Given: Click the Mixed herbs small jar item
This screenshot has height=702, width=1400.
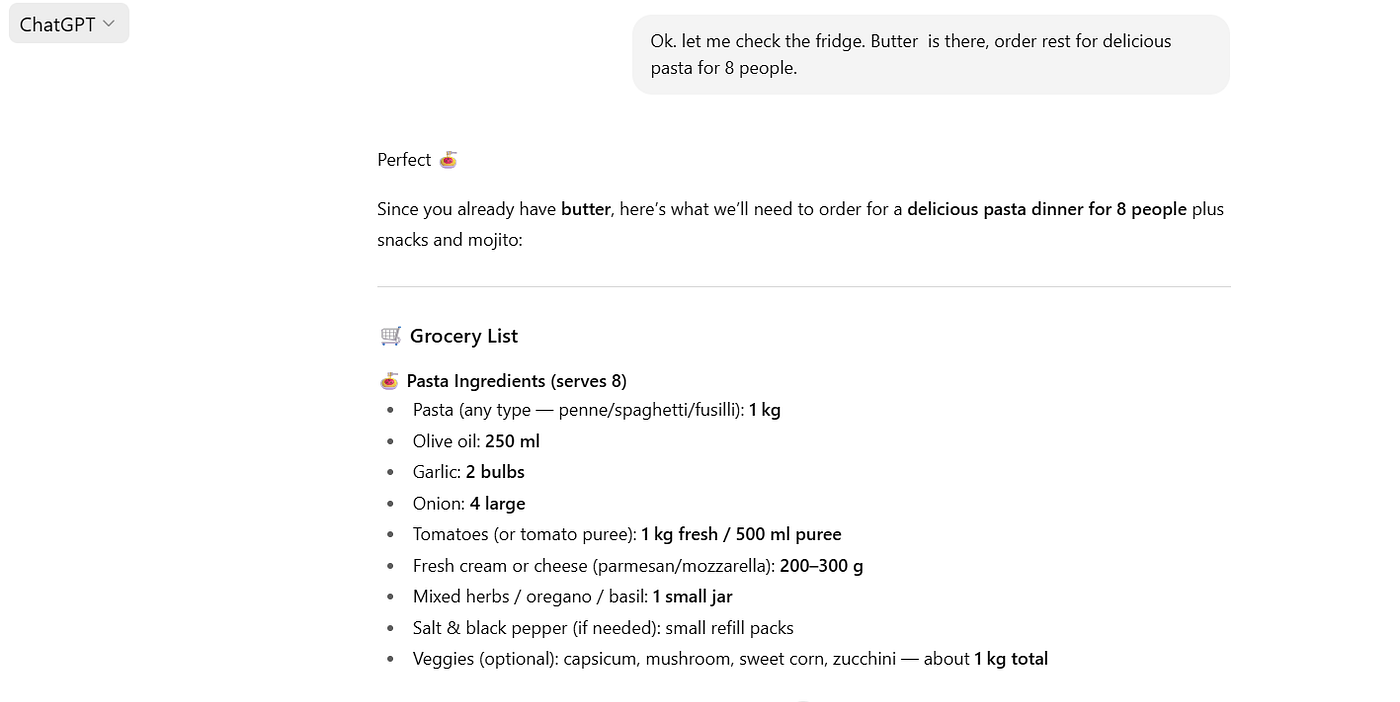Looking at the screenshot, I should pyautogui.click(x=572, y=596).
